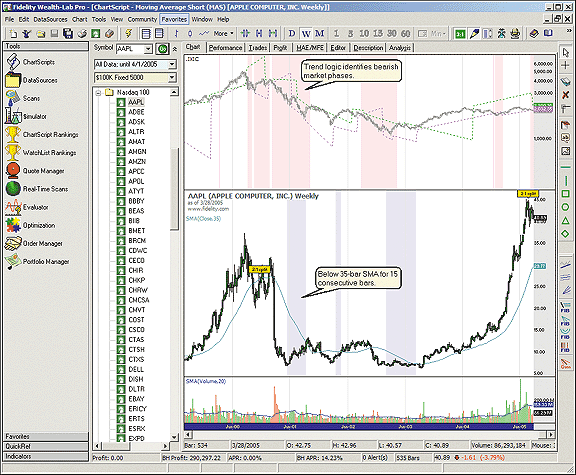Viewport: 576px width, 475px height.
Task: Open the Min scale dropdown
Action: coord(438,34)
